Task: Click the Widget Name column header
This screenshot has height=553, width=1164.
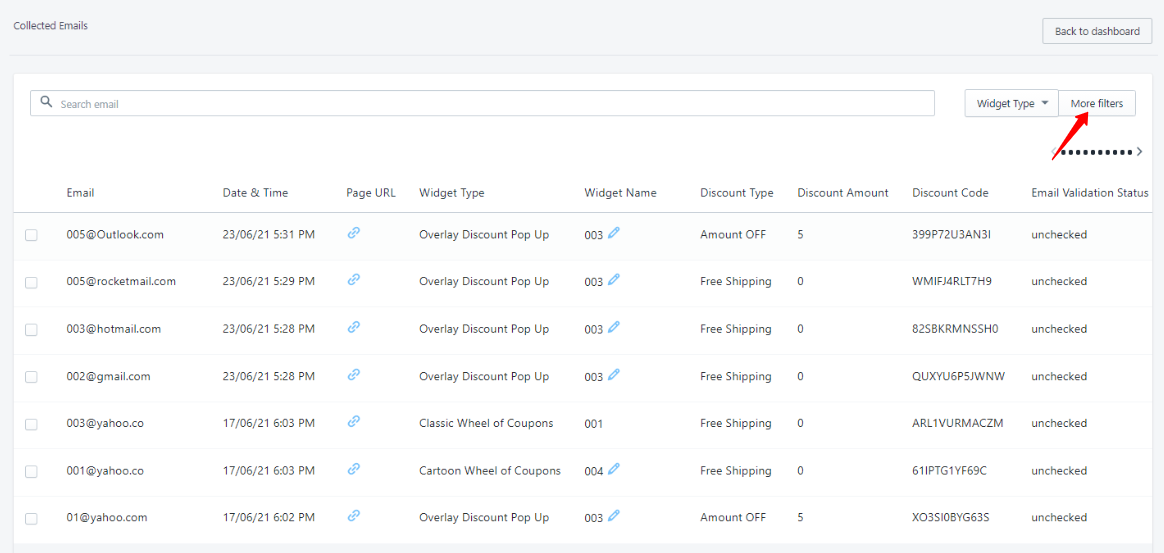Action: [621, 193]
